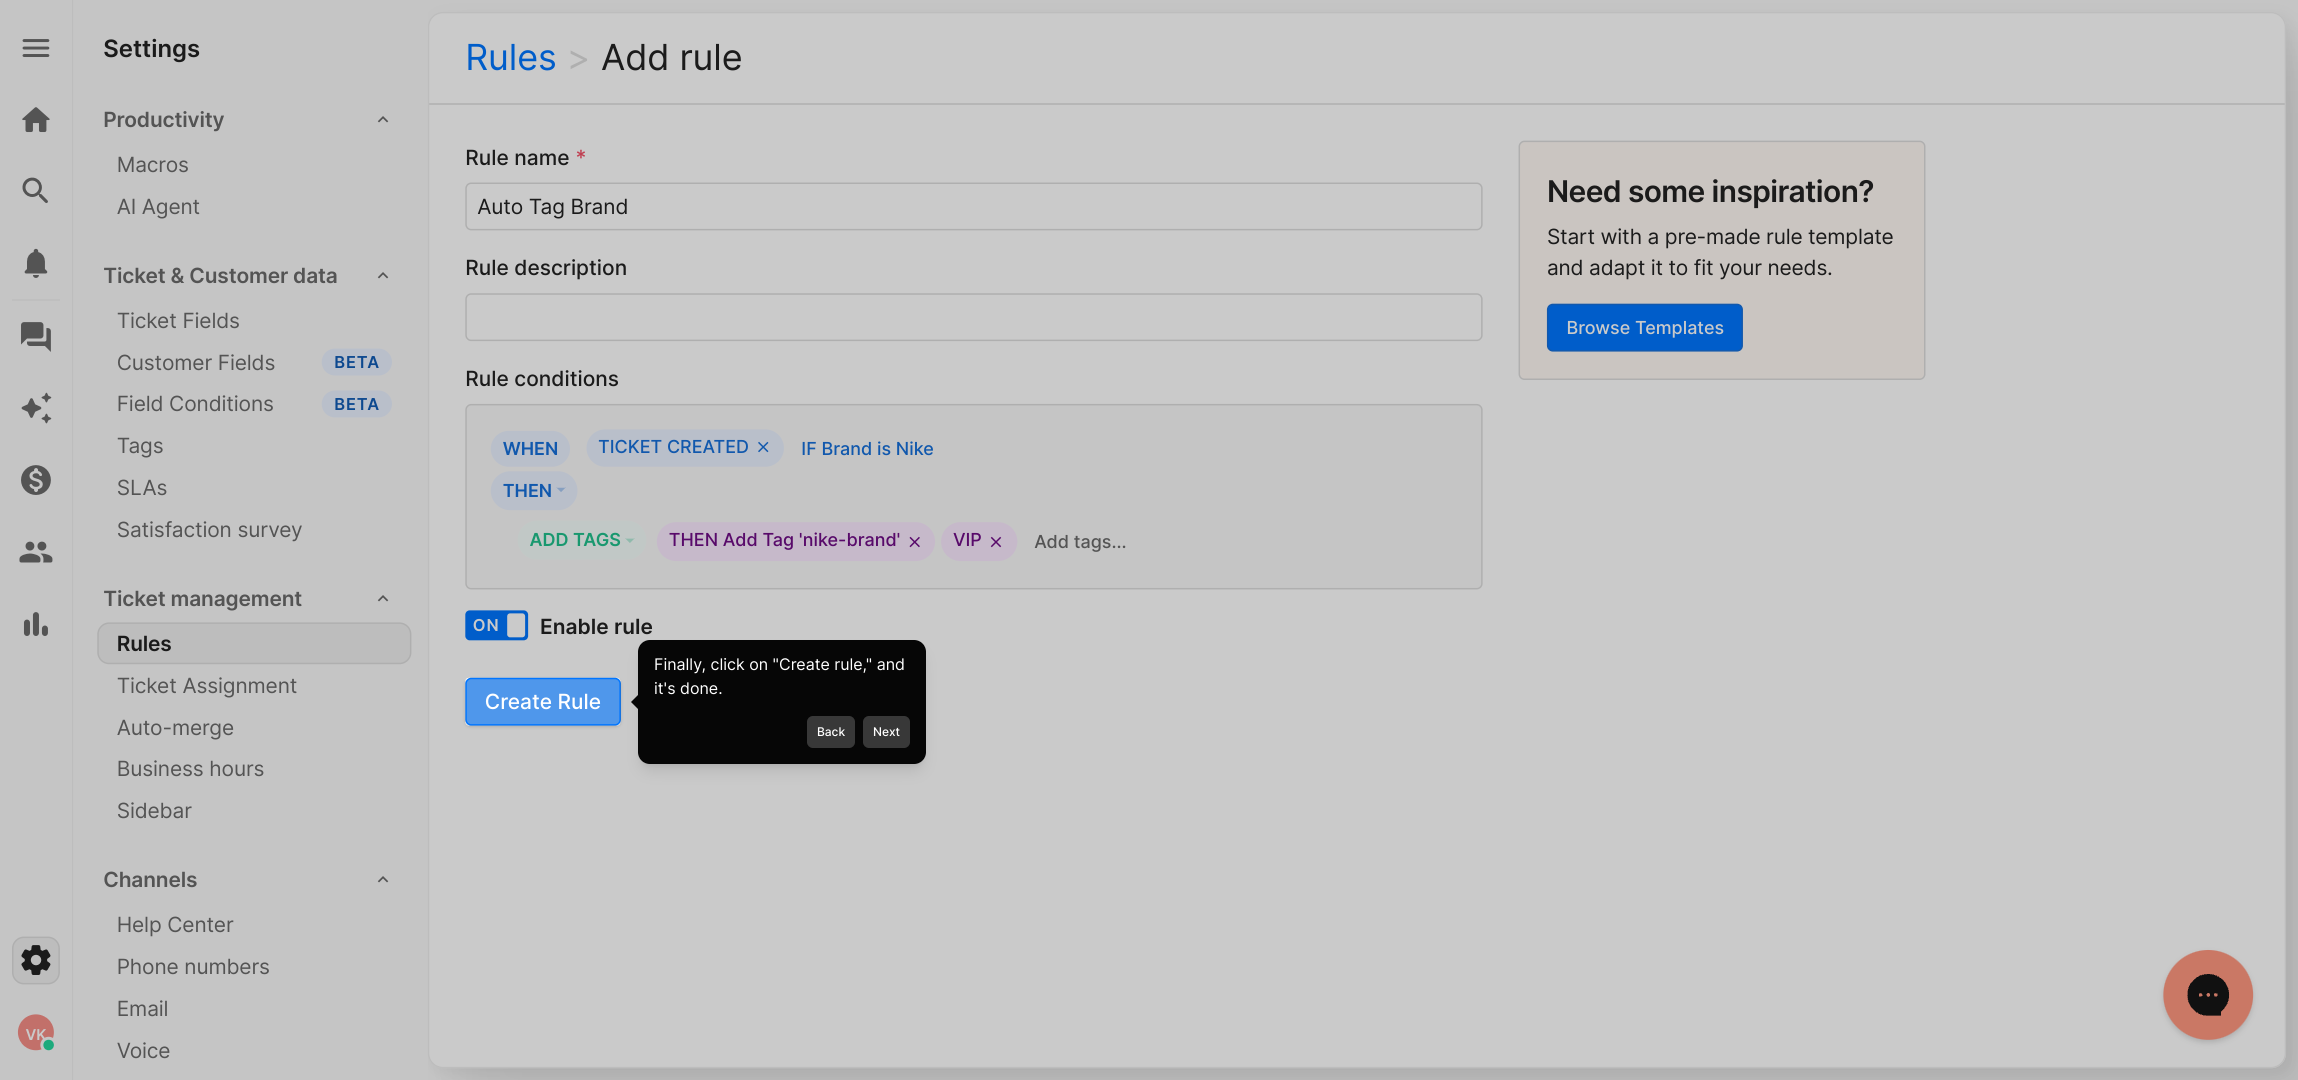
Task: Click the 'THEN Add Tag nike-brand' chip text
Action: click(784, 540)
